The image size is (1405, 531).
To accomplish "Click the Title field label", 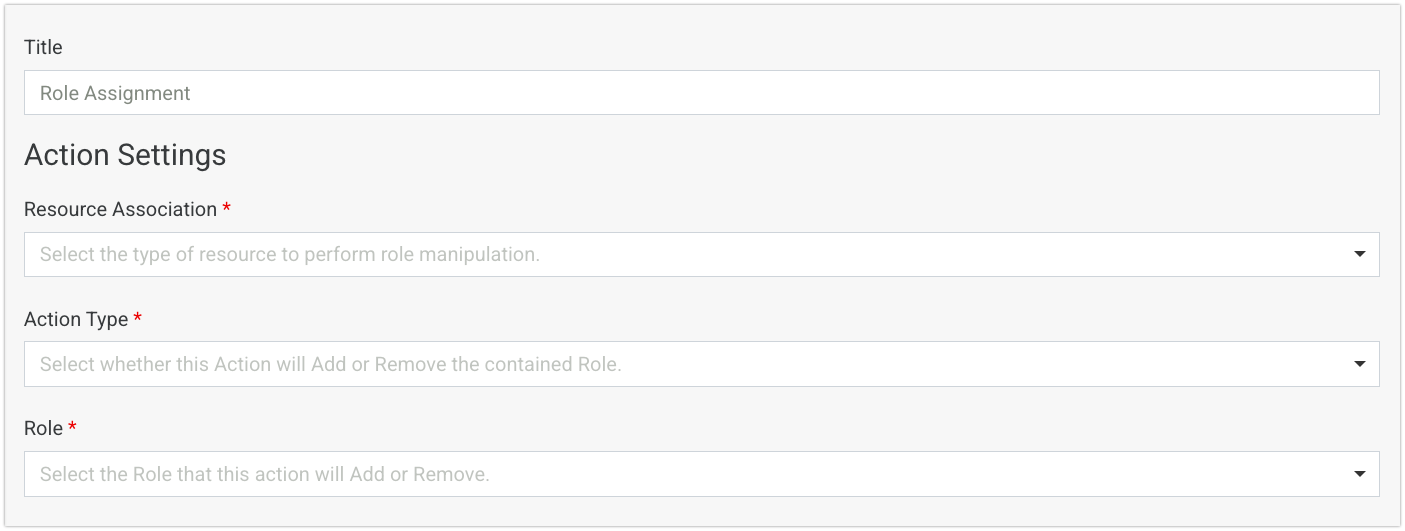I will tap(43, 47).
